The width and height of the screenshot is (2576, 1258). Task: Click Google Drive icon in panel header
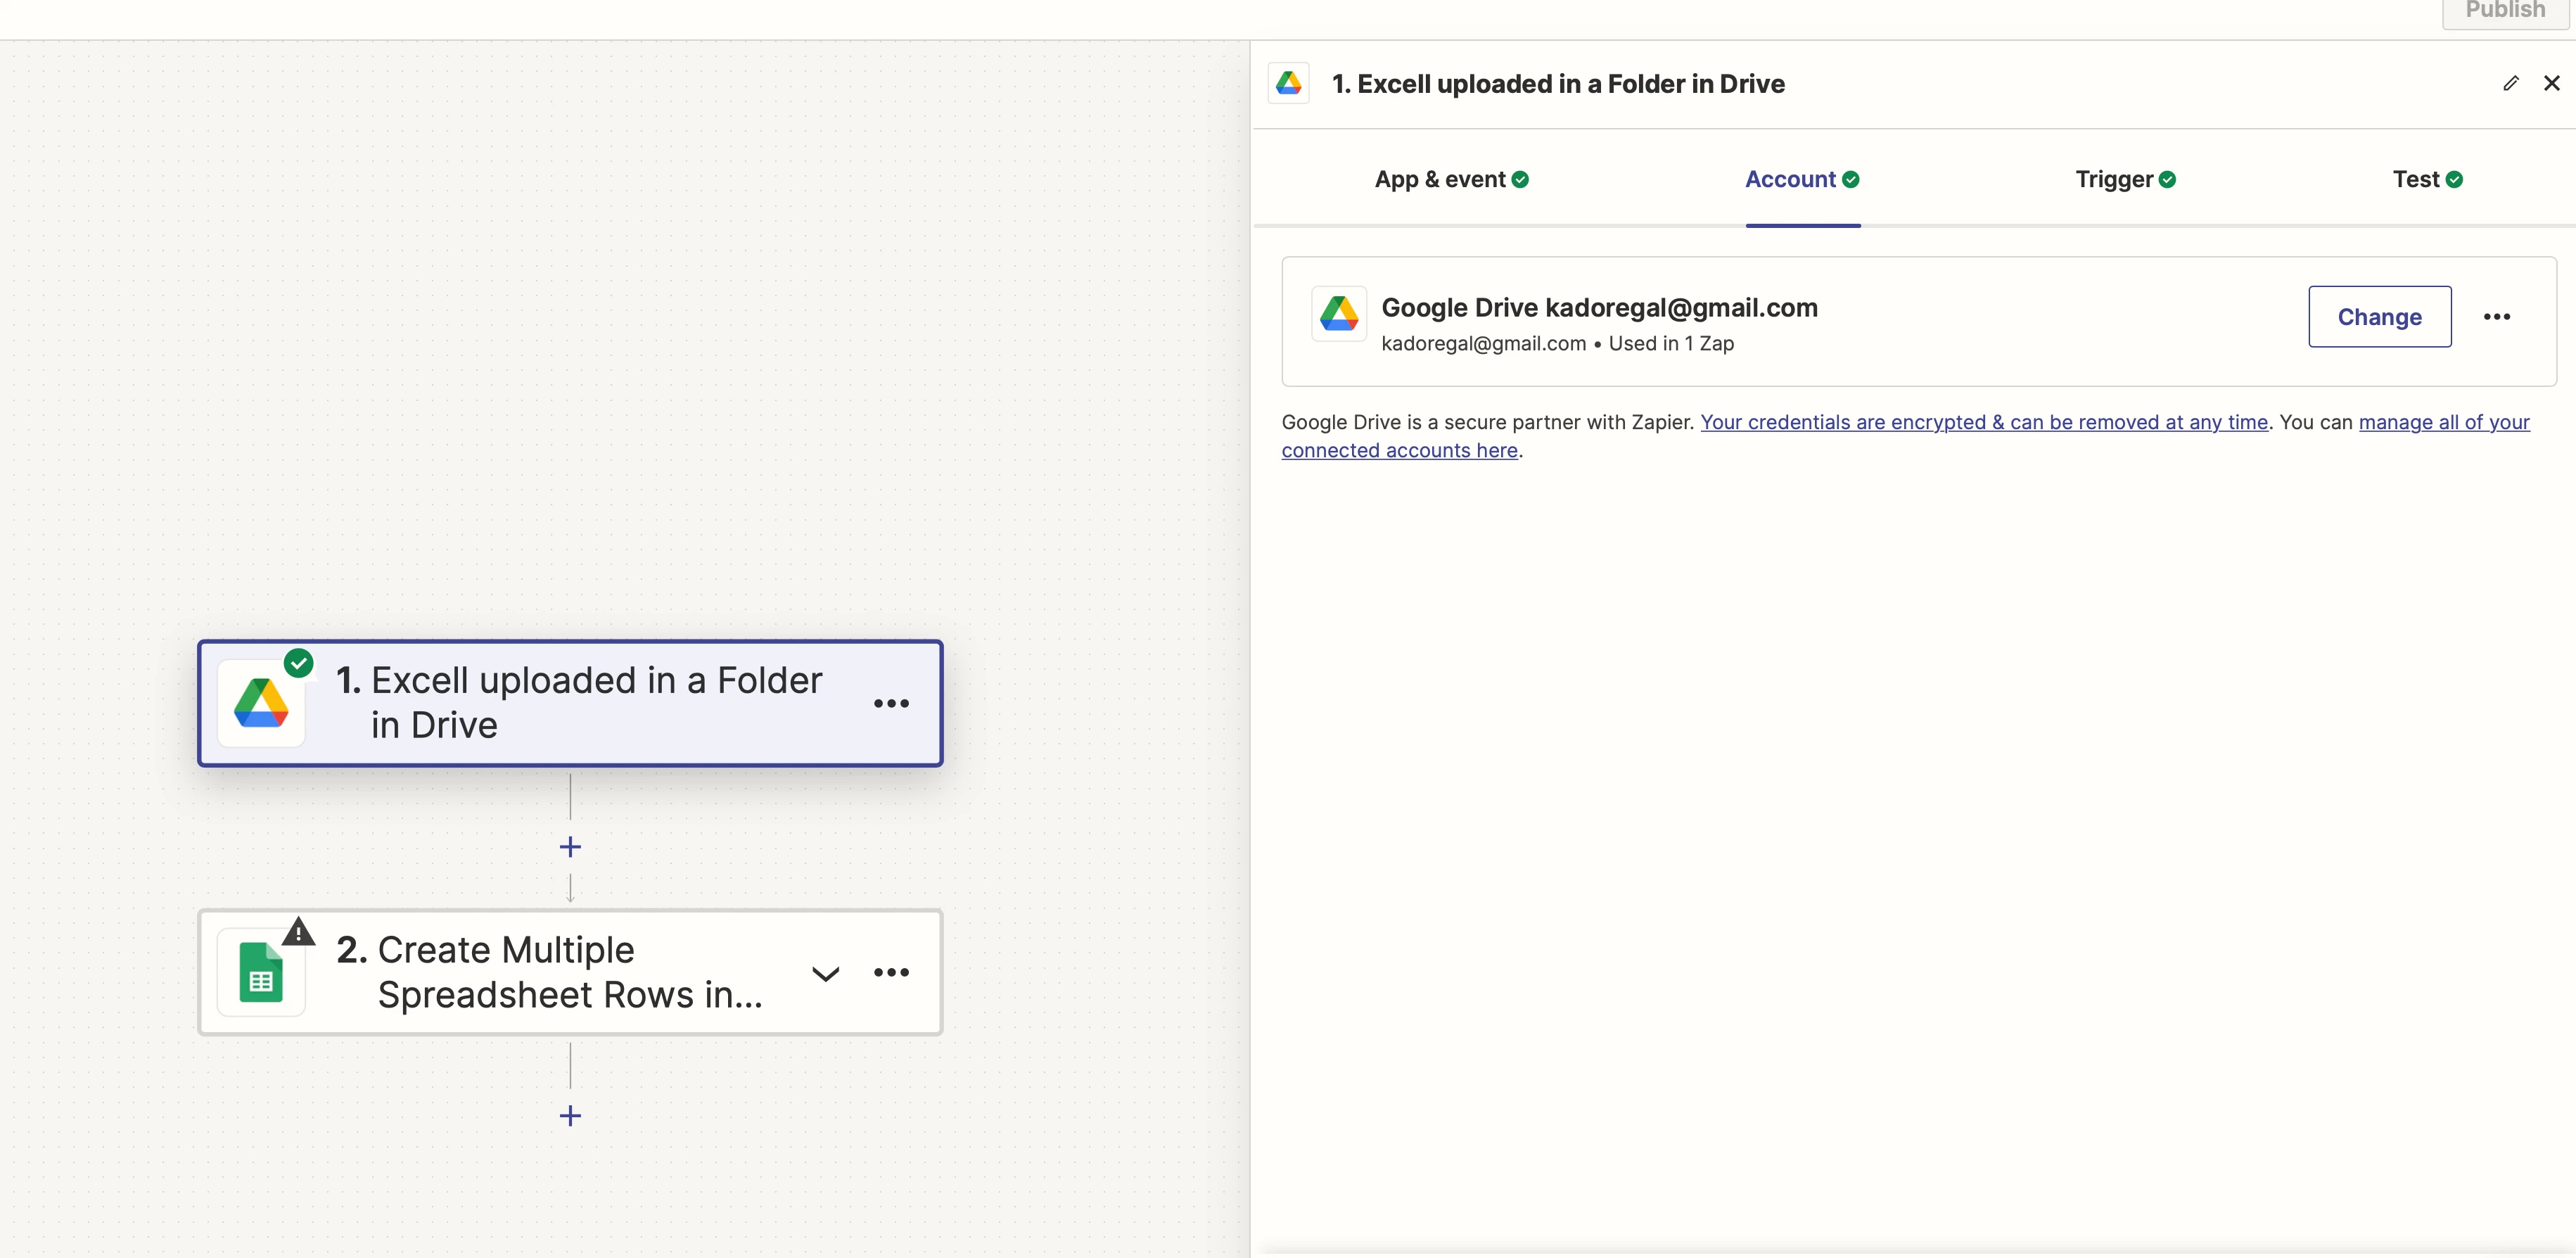click(x=1288, y=83)
